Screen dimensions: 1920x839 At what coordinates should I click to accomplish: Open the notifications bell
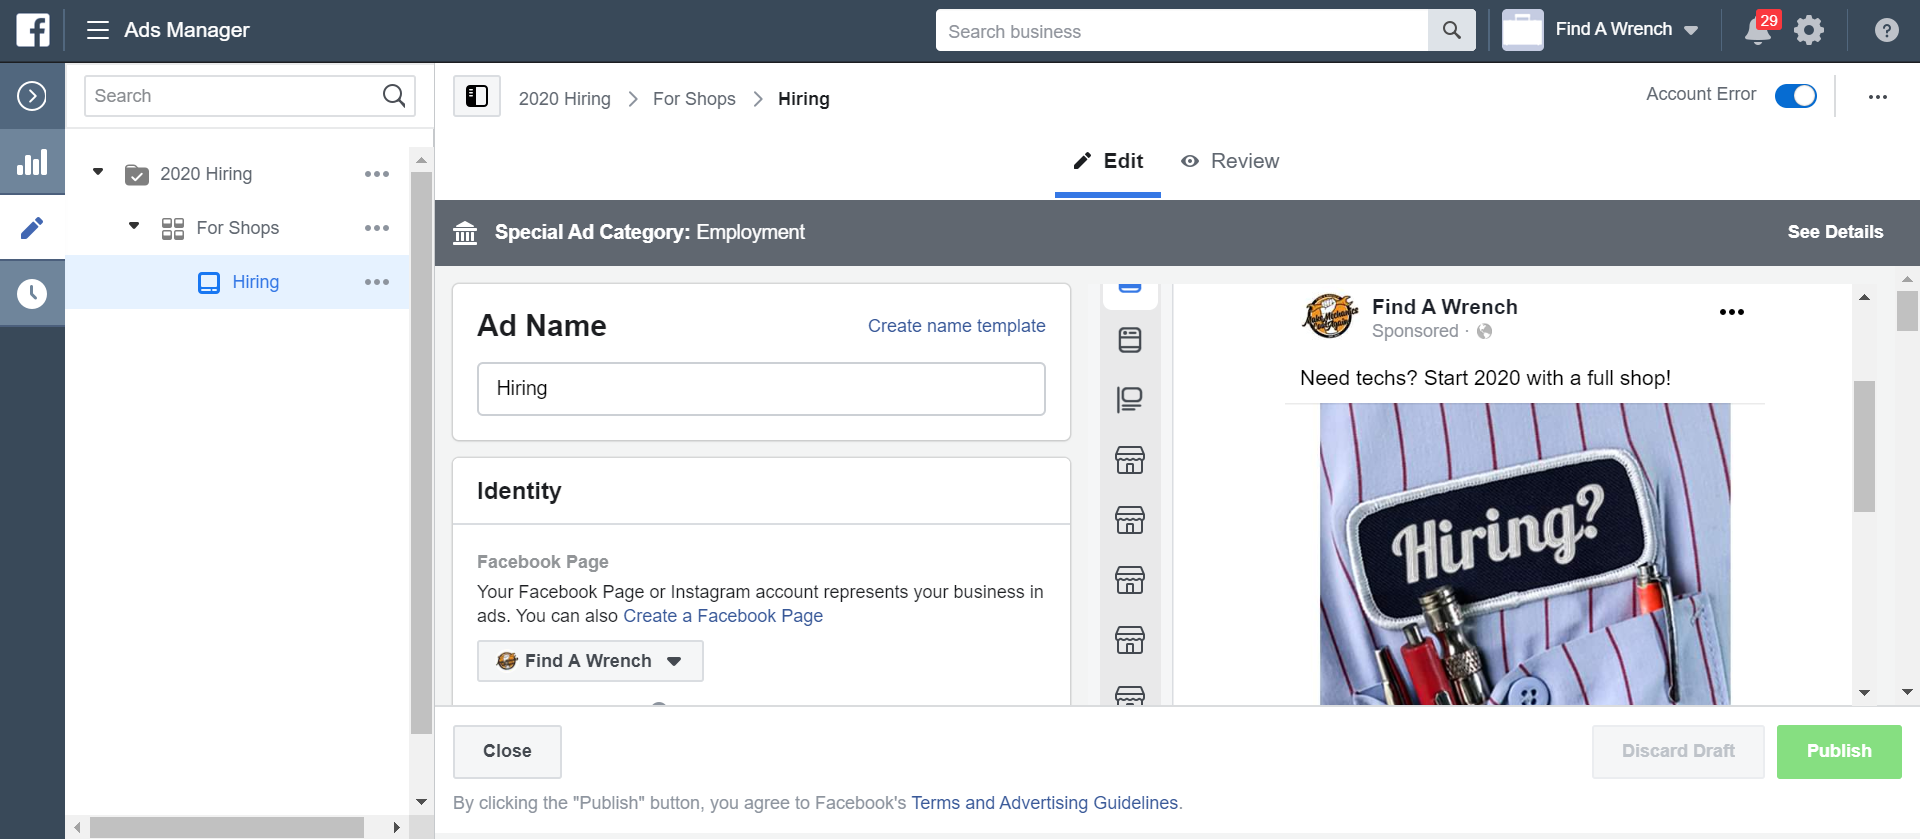[1758, 30]
